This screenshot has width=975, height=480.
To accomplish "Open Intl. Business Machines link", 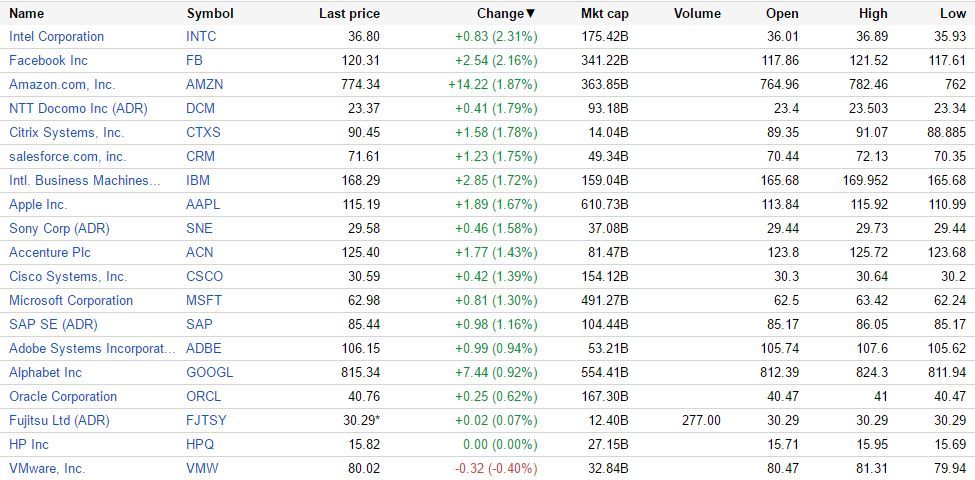I will (84, 181).
